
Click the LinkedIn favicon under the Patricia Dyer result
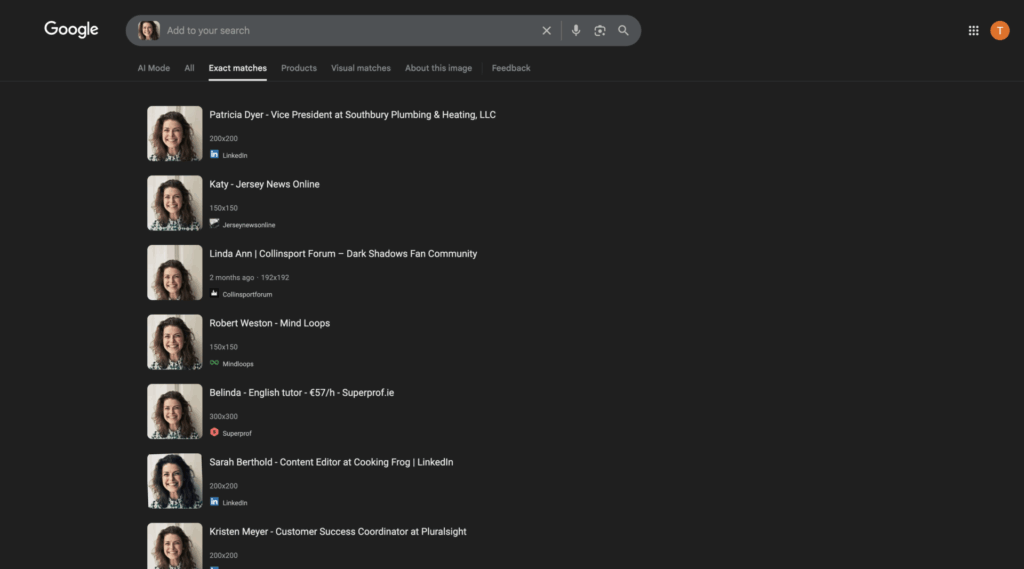(x=214, y=155)
